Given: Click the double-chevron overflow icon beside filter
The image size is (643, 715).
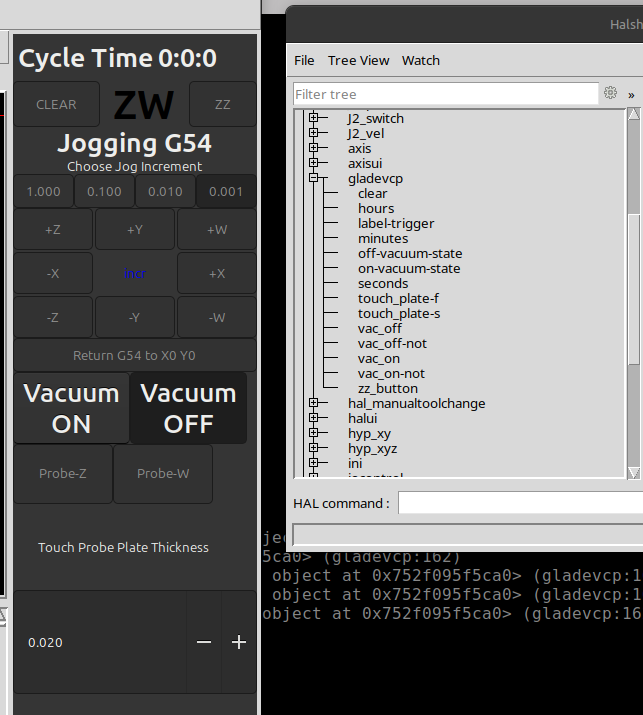Looking at the screenshot, I should [x=631, y=94].
